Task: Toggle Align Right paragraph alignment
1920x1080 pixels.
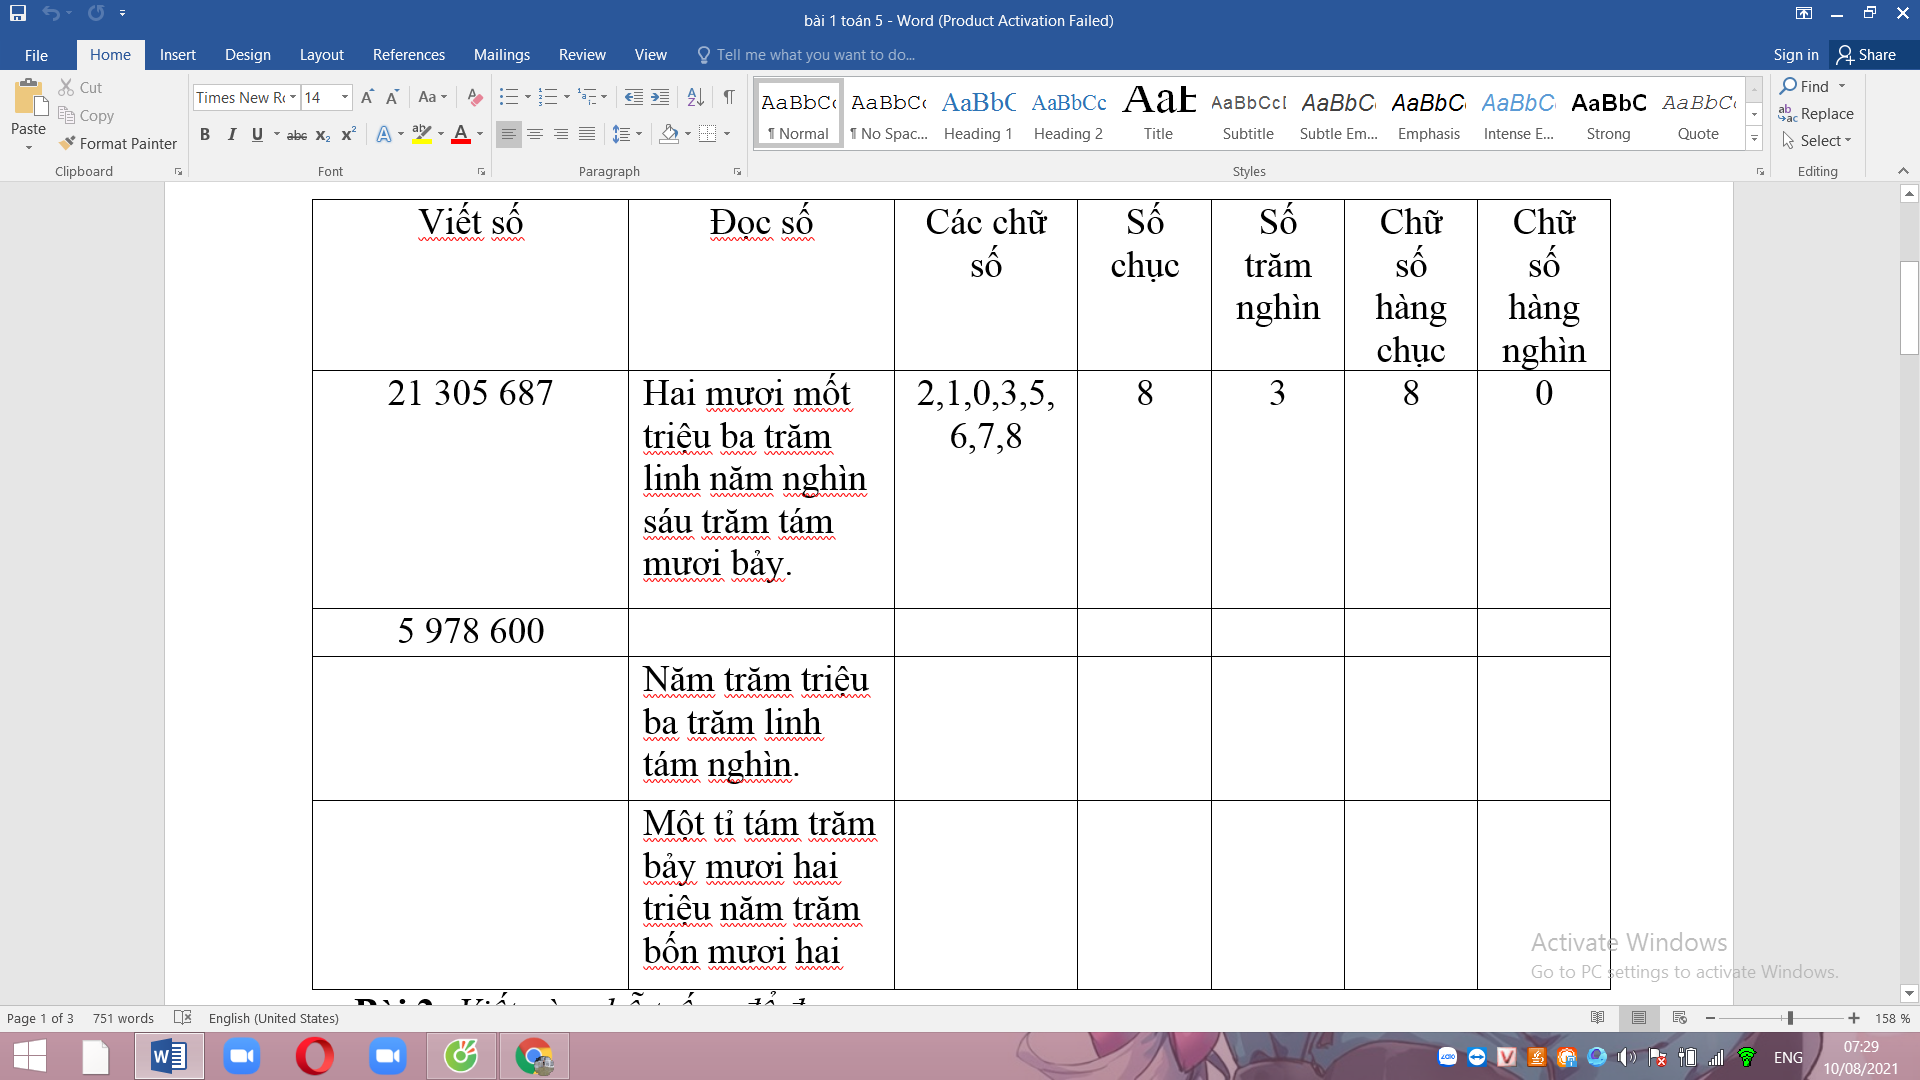Action: click(x=561, y=134)
